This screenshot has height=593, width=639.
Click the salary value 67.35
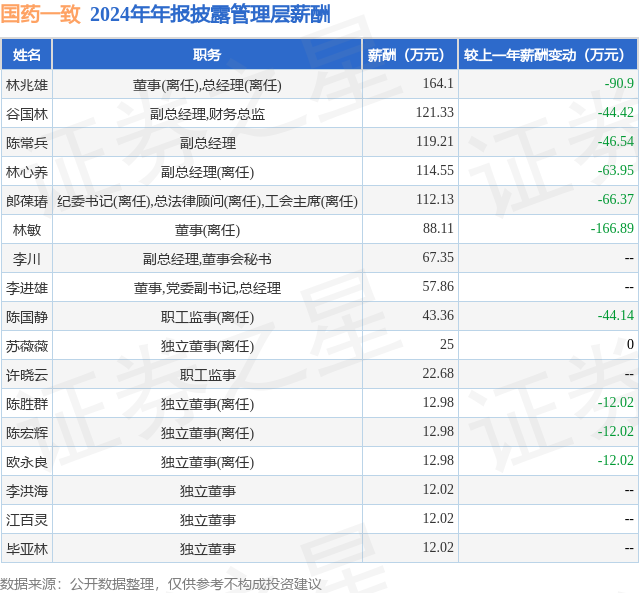[x=438, y=257]
